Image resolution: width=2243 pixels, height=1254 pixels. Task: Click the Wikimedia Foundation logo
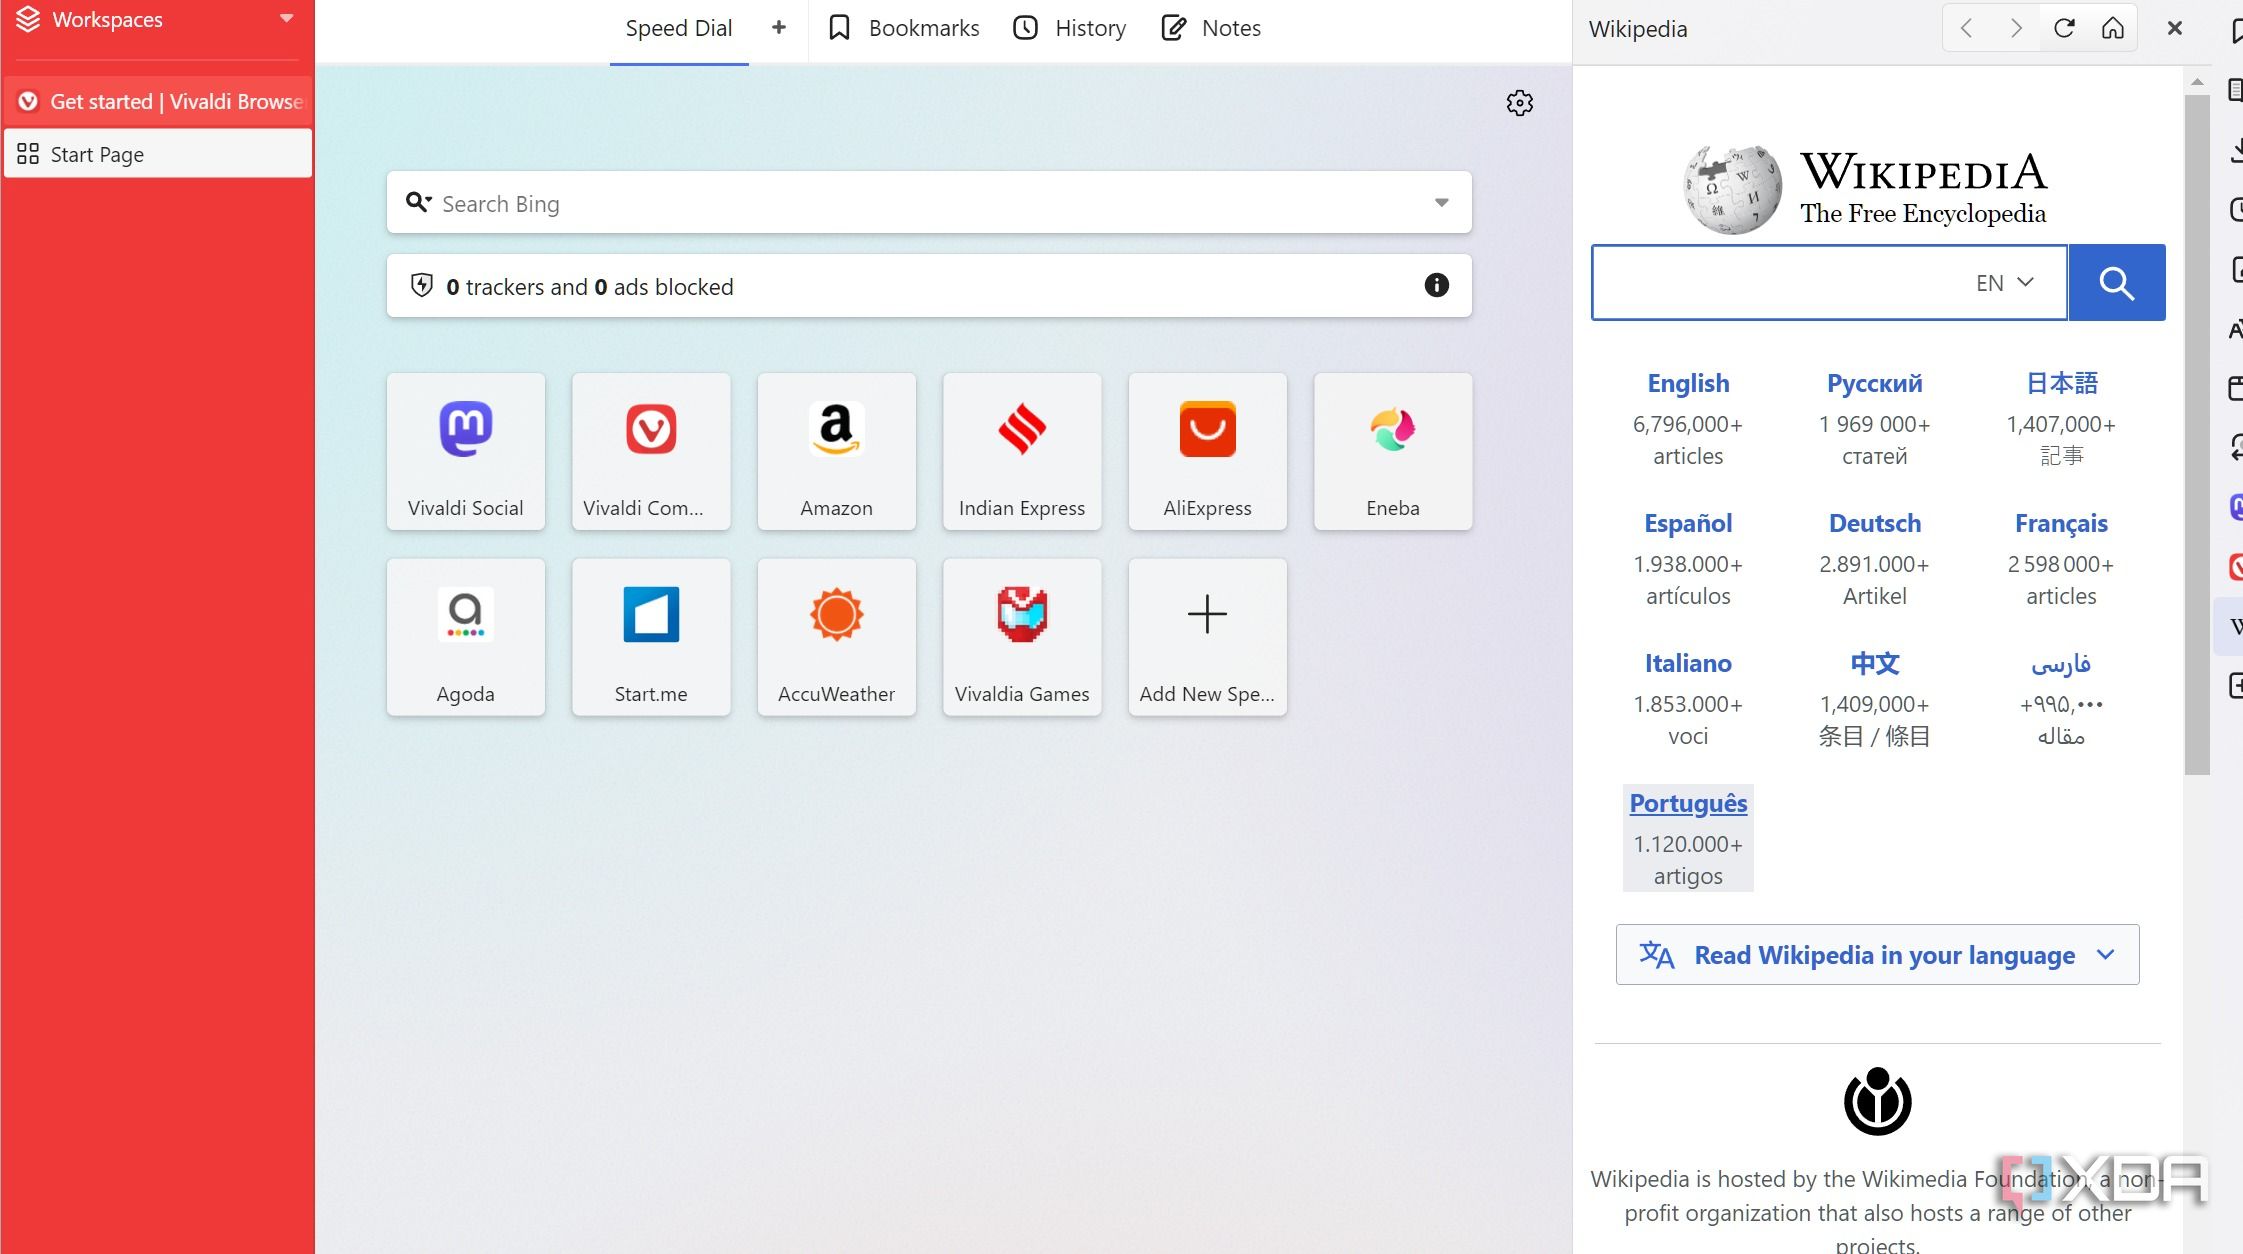pos(1877,1102)
